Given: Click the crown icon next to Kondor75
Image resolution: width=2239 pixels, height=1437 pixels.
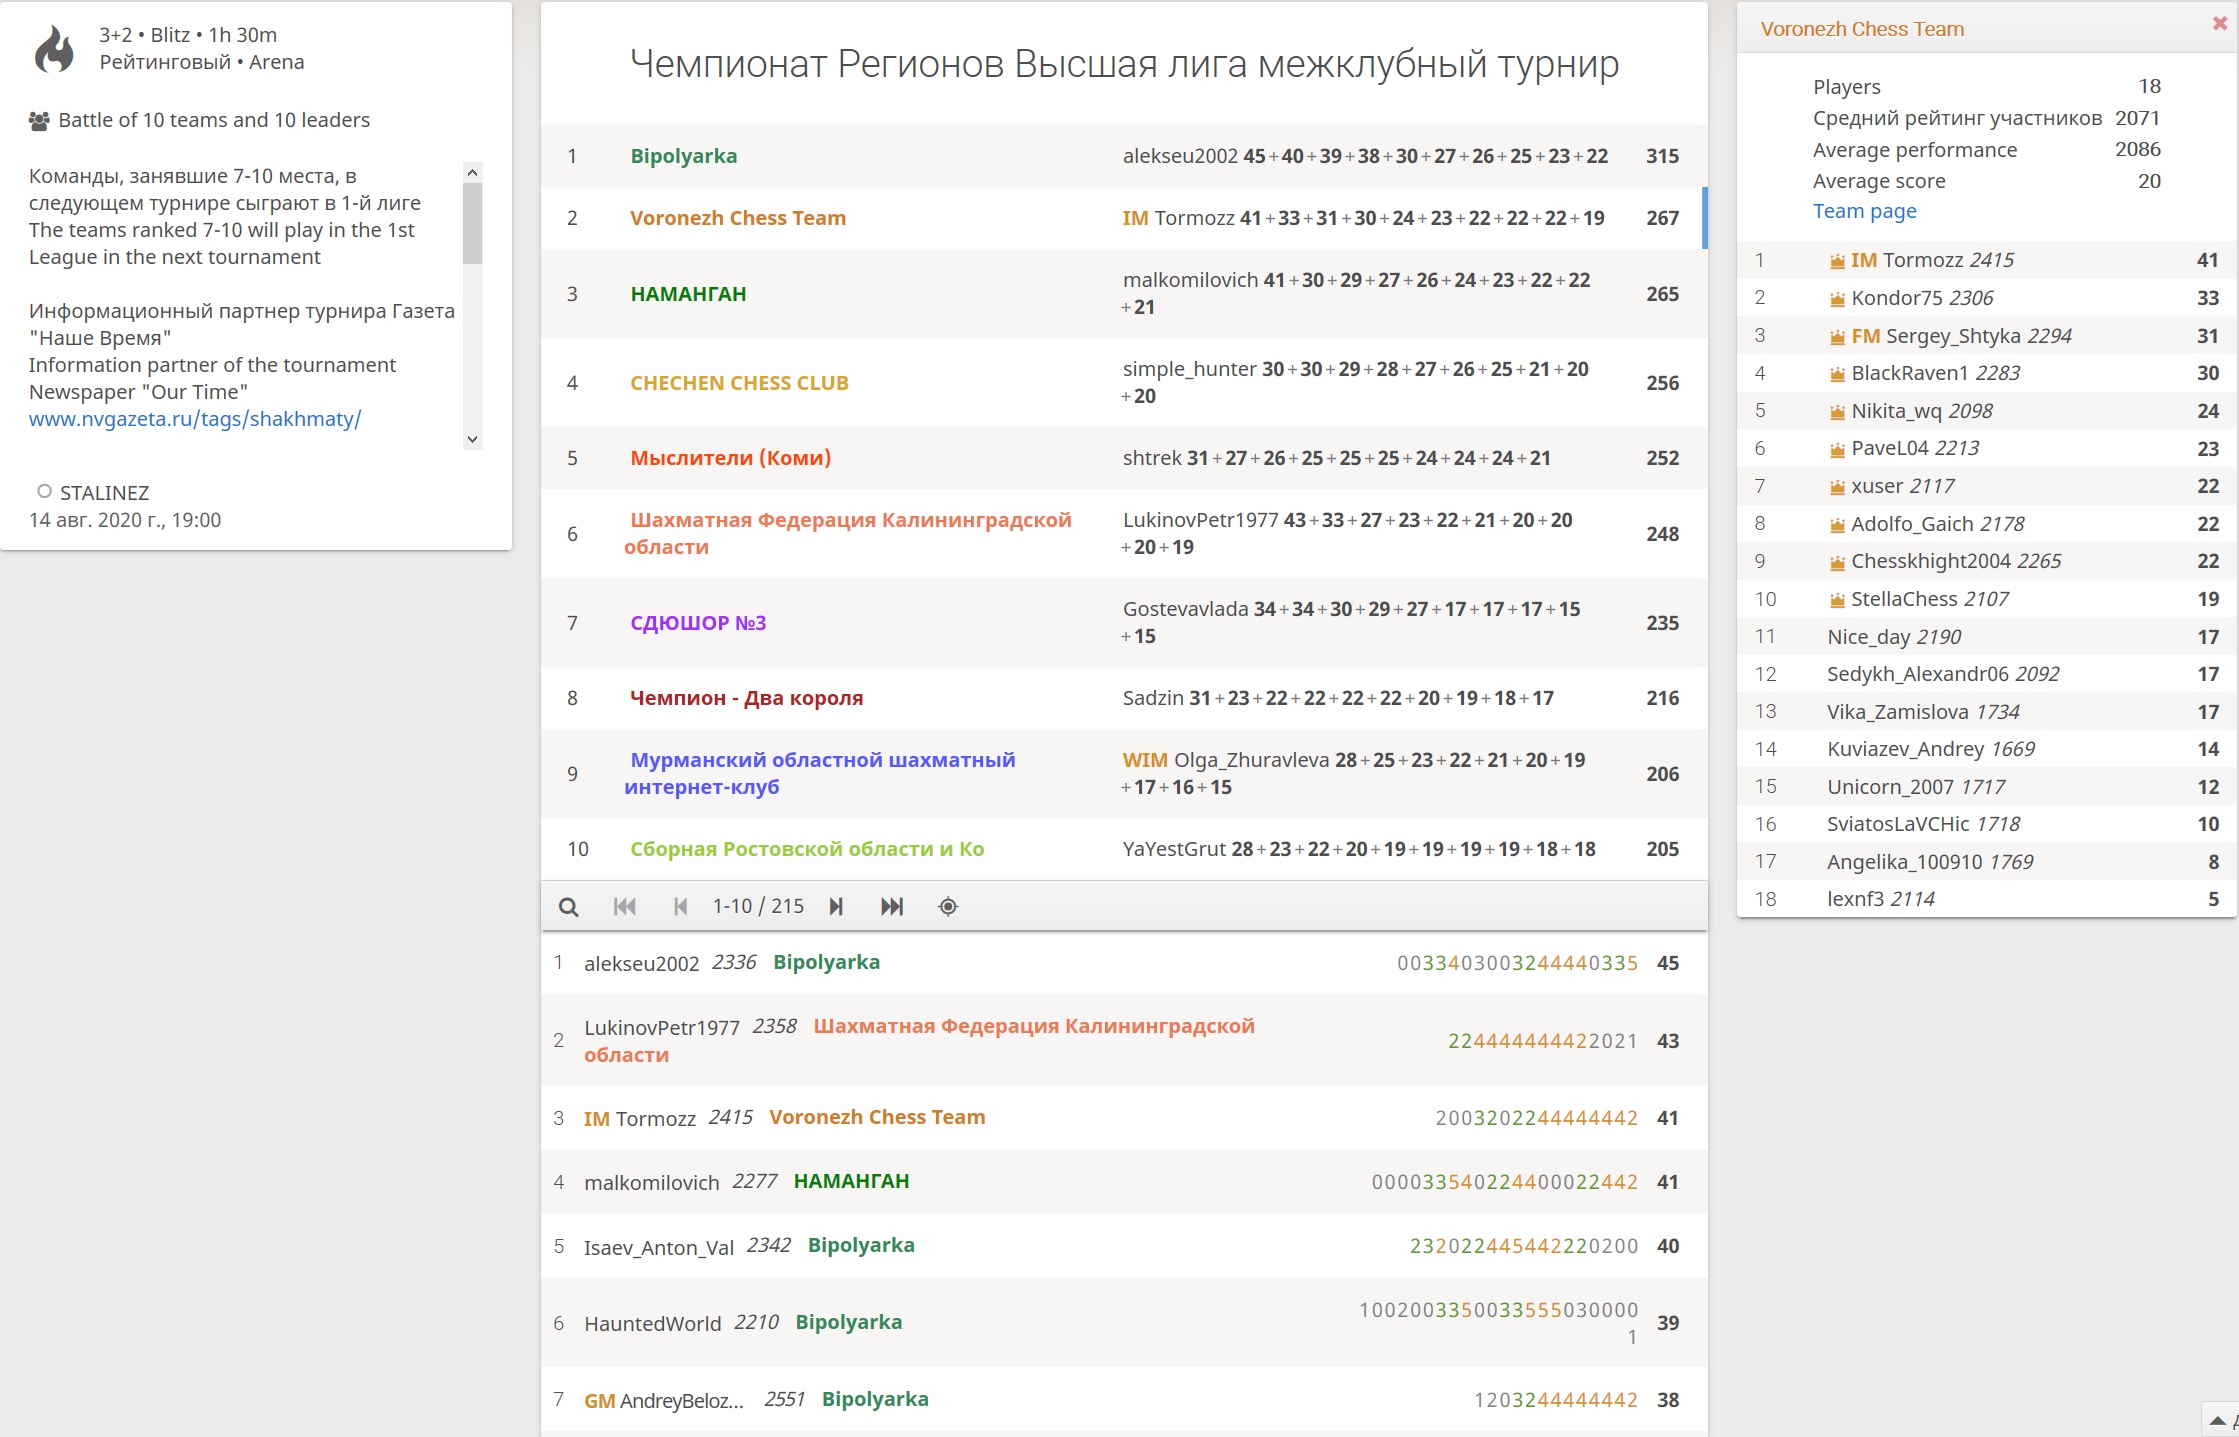Looking at the screenshot, I should point(1837,299).
